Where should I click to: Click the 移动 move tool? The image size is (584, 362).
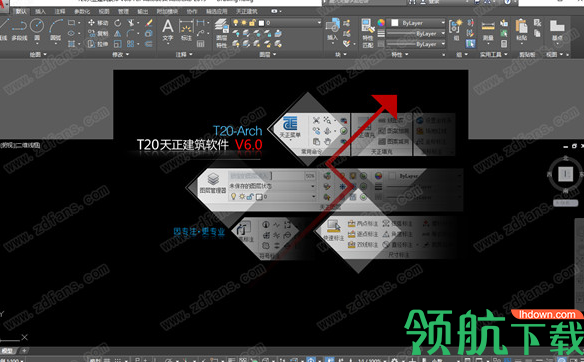98,23
